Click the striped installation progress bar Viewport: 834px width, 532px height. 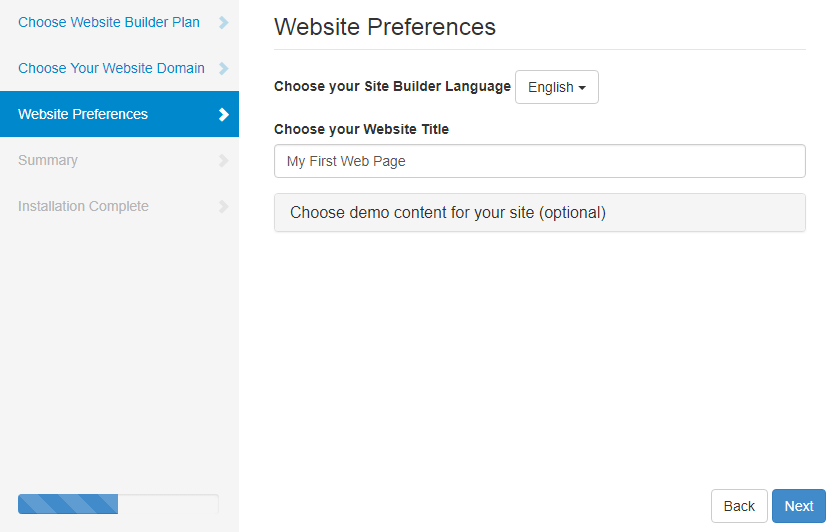click(x=118, y=504)
